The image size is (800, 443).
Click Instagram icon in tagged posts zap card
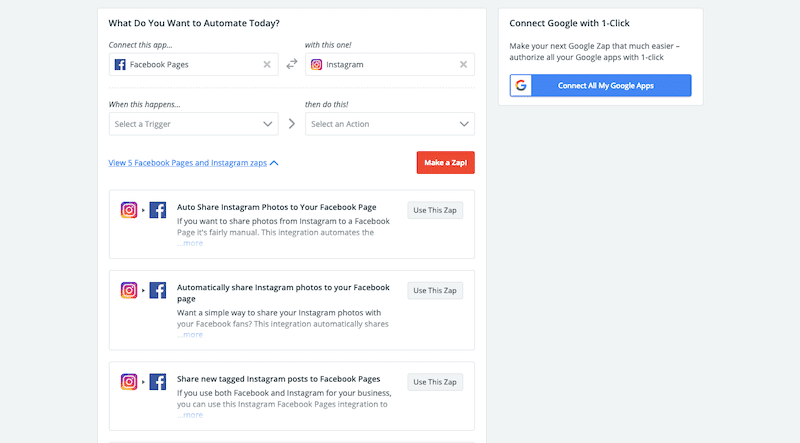coord(129,381)
